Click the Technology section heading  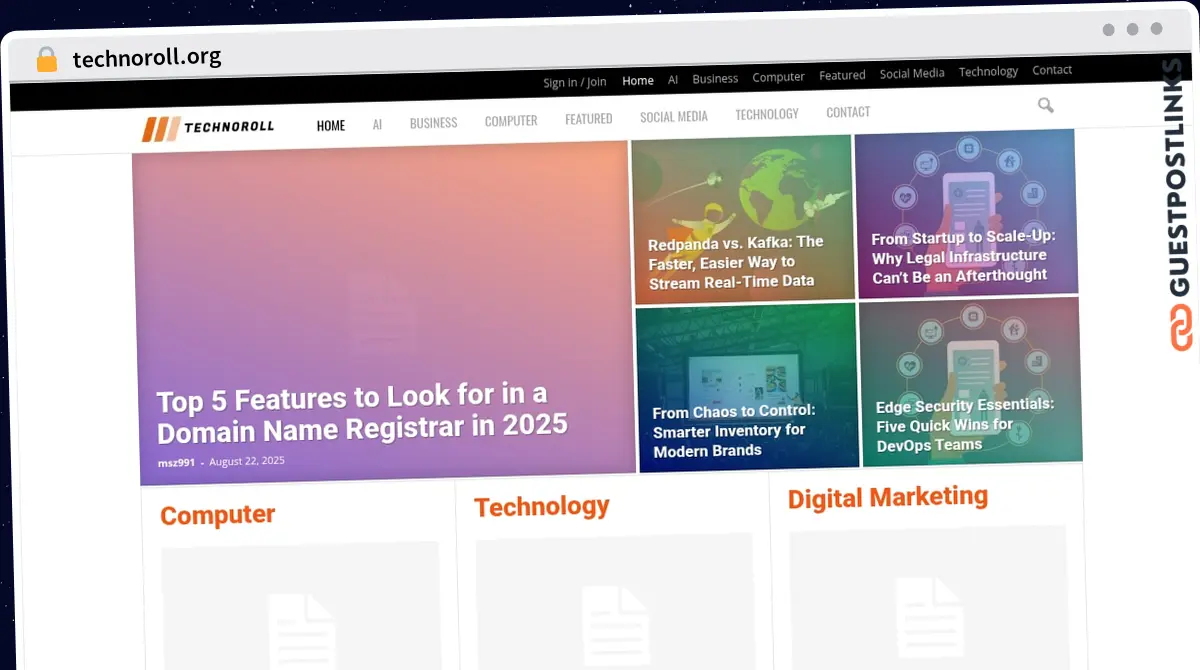point(541,507)
